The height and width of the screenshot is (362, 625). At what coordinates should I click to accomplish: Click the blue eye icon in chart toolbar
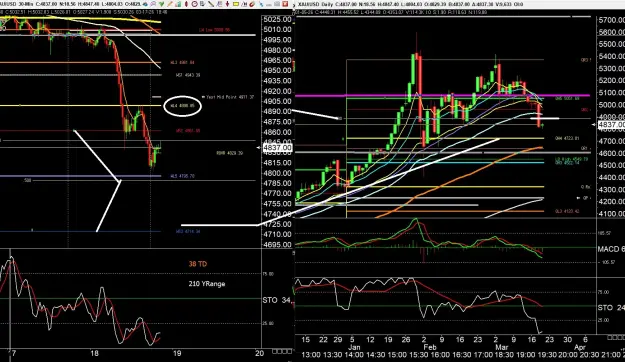coord(145,4)
